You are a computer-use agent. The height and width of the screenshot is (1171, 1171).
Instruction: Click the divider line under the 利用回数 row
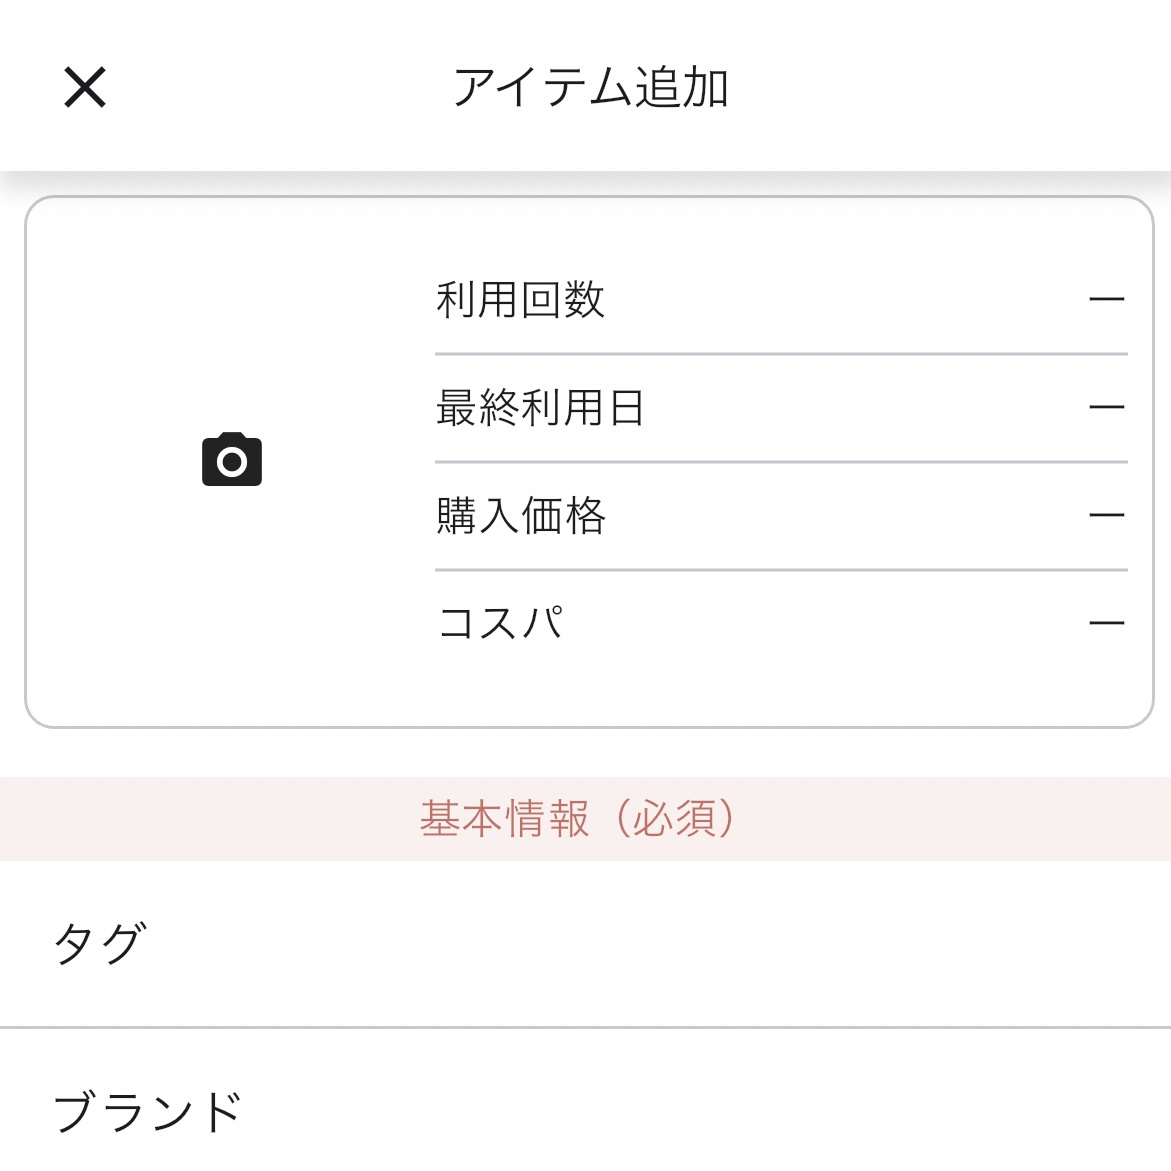(x=780, y=353)
